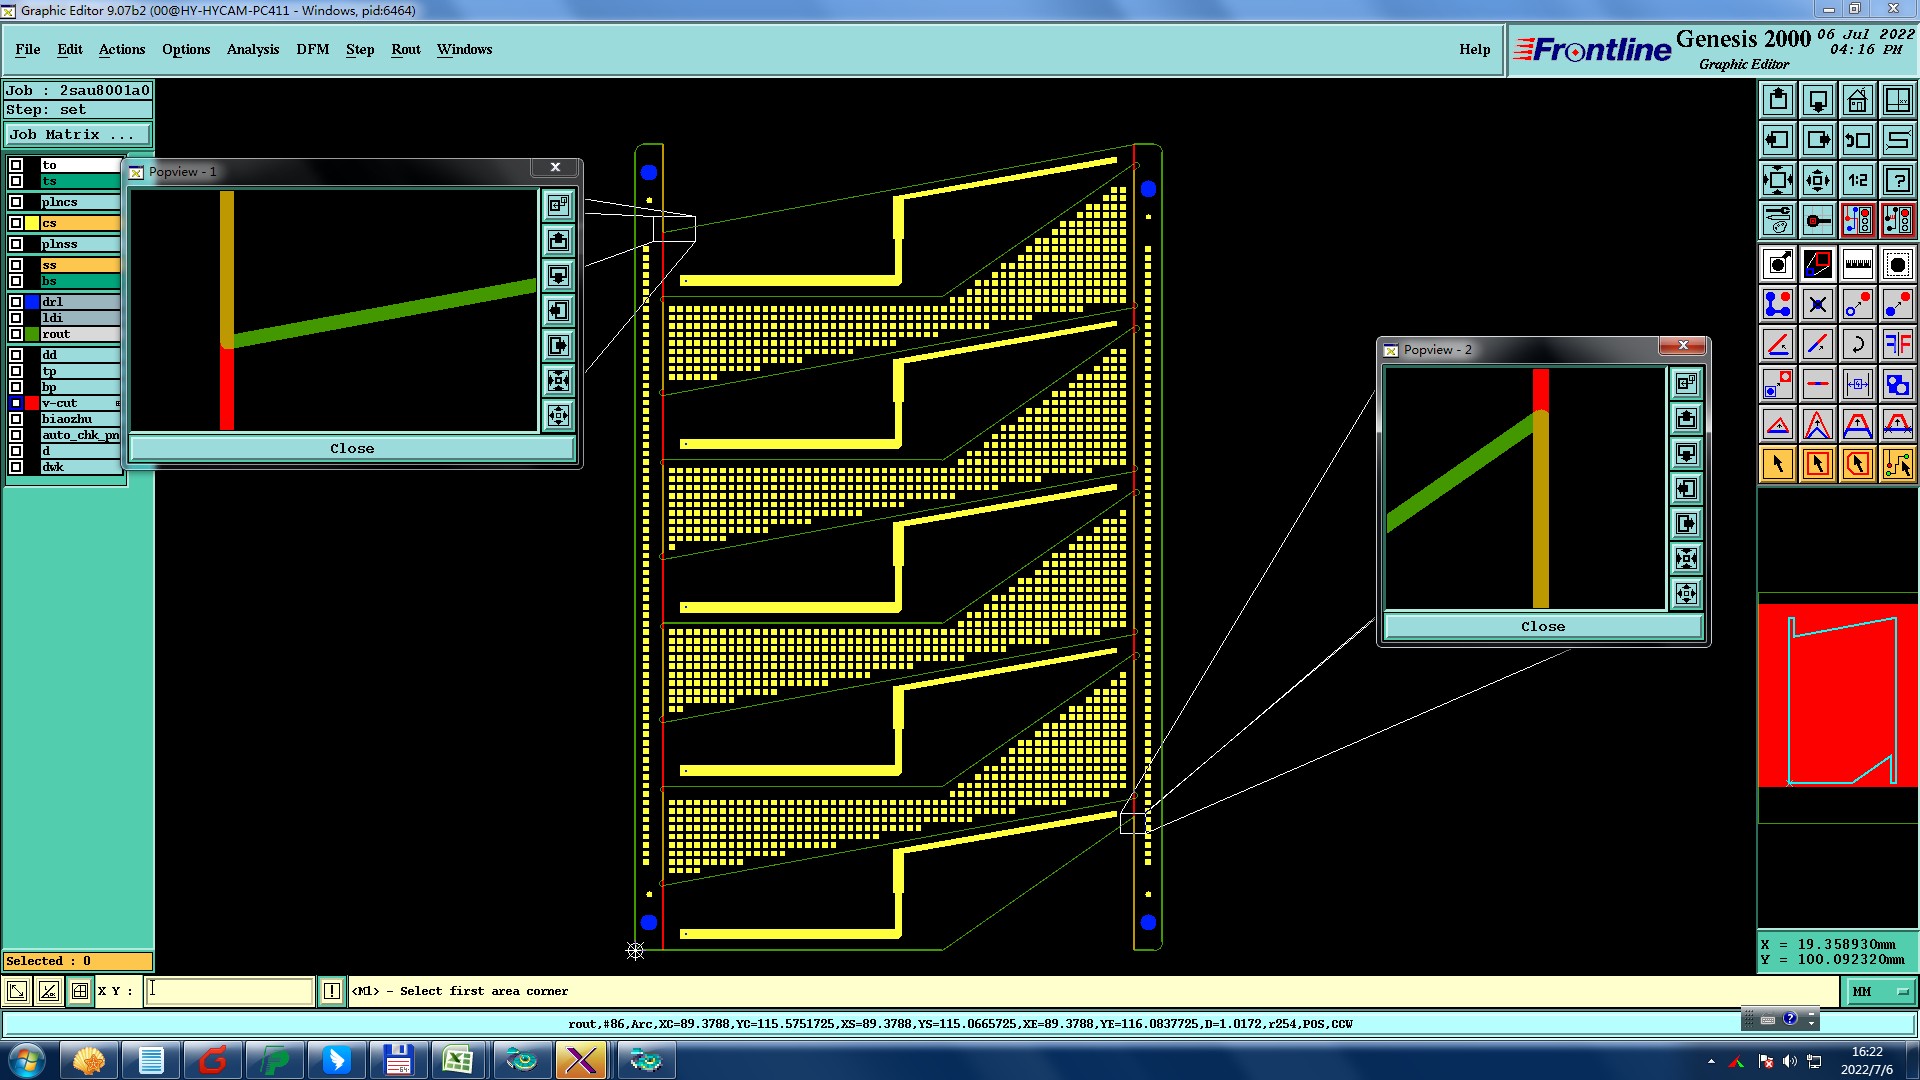Open the Analysis menu
Image resolution: width=1920 pixels, height=1080 pixels.
point(252,49)
